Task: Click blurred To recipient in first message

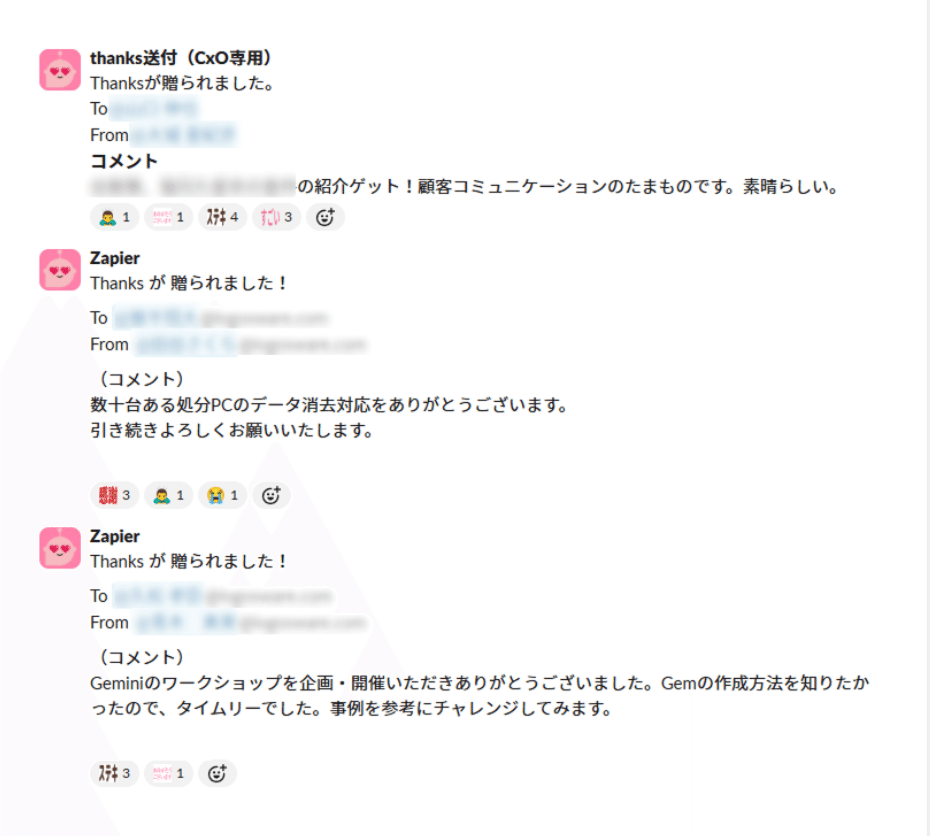Action: (154, 109)
